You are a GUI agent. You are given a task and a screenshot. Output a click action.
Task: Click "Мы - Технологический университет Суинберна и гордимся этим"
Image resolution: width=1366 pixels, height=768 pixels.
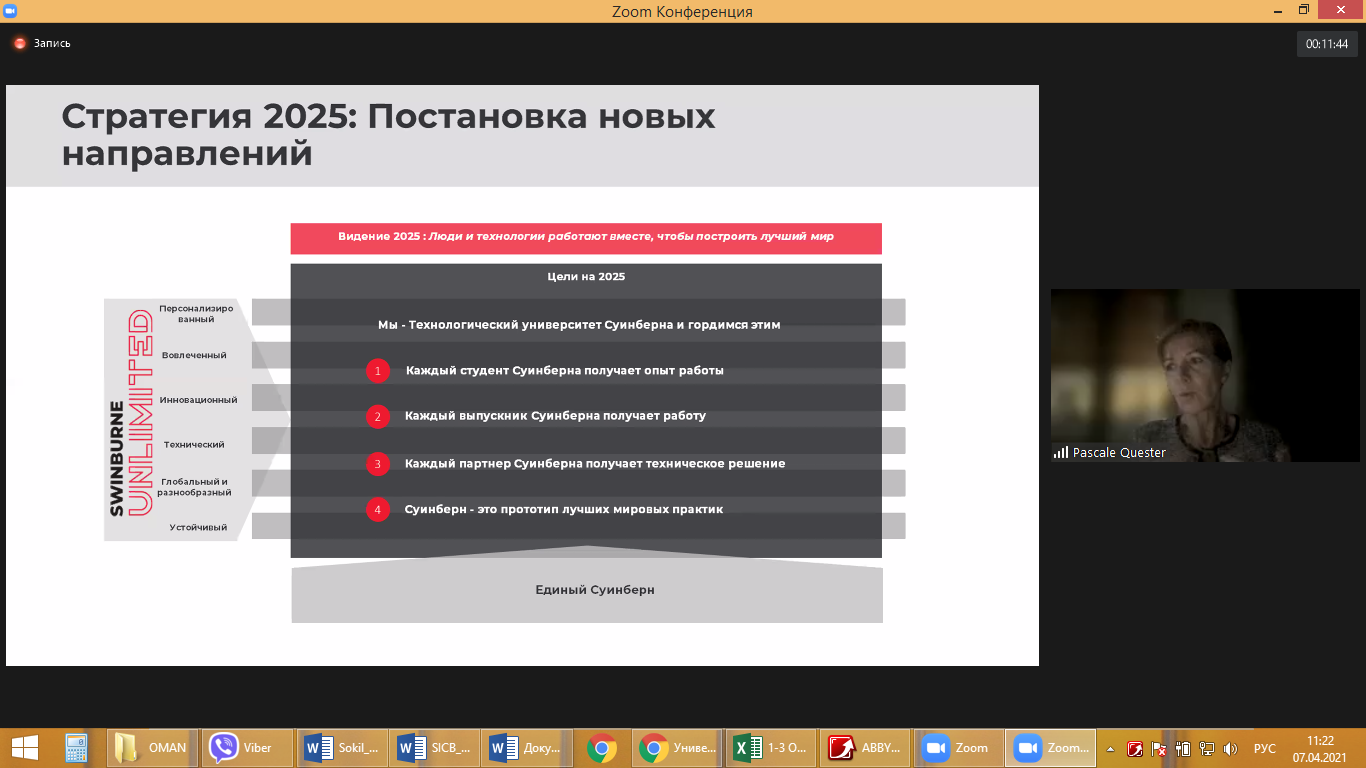click(x=579, y=324)
